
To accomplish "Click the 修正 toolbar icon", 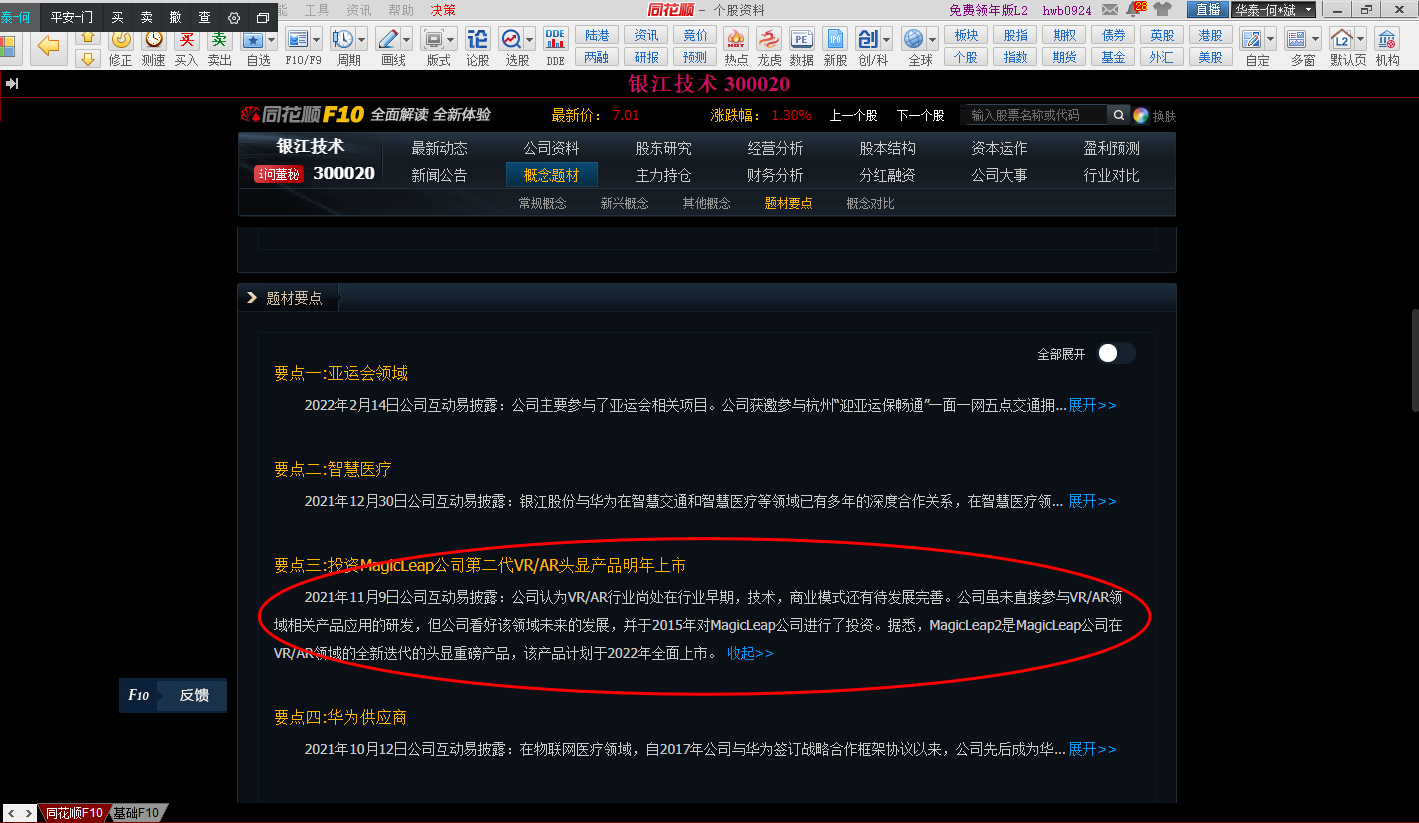I will pyautogui.click(x=120, y=40).
